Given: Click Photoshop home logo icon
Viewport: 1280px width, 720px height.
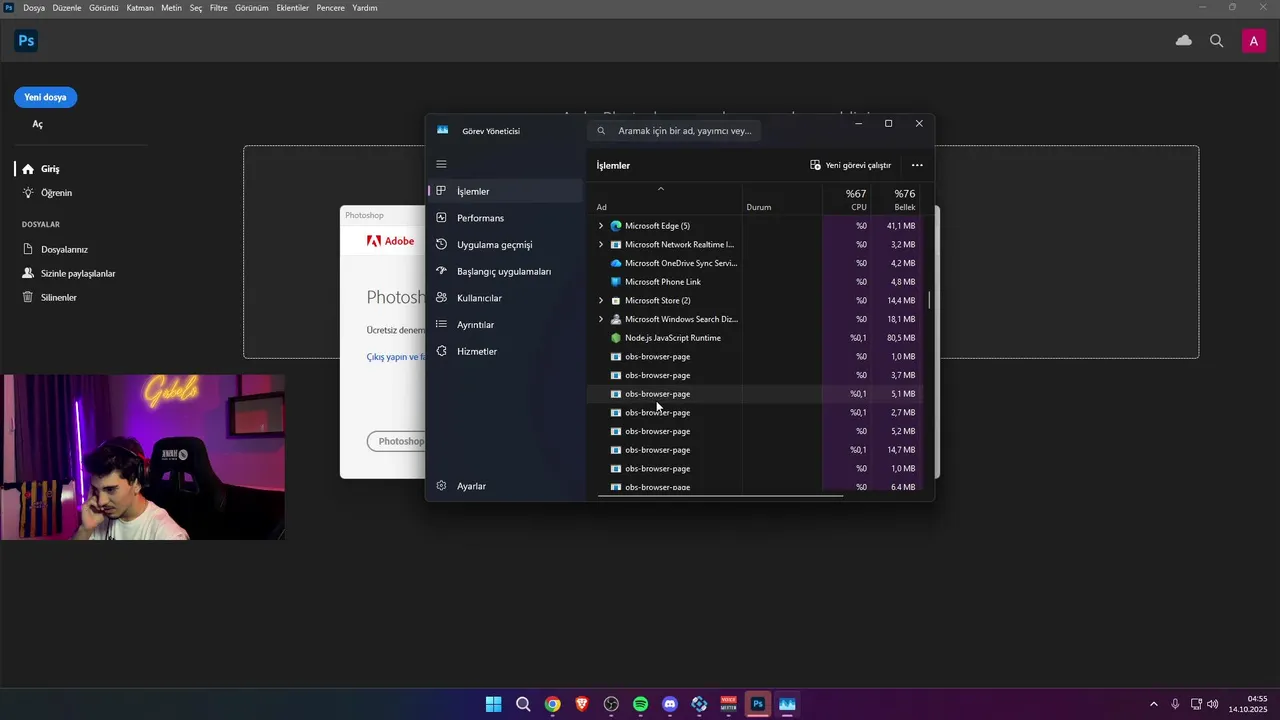Looking at the screenshot, I should click(26, 41).
